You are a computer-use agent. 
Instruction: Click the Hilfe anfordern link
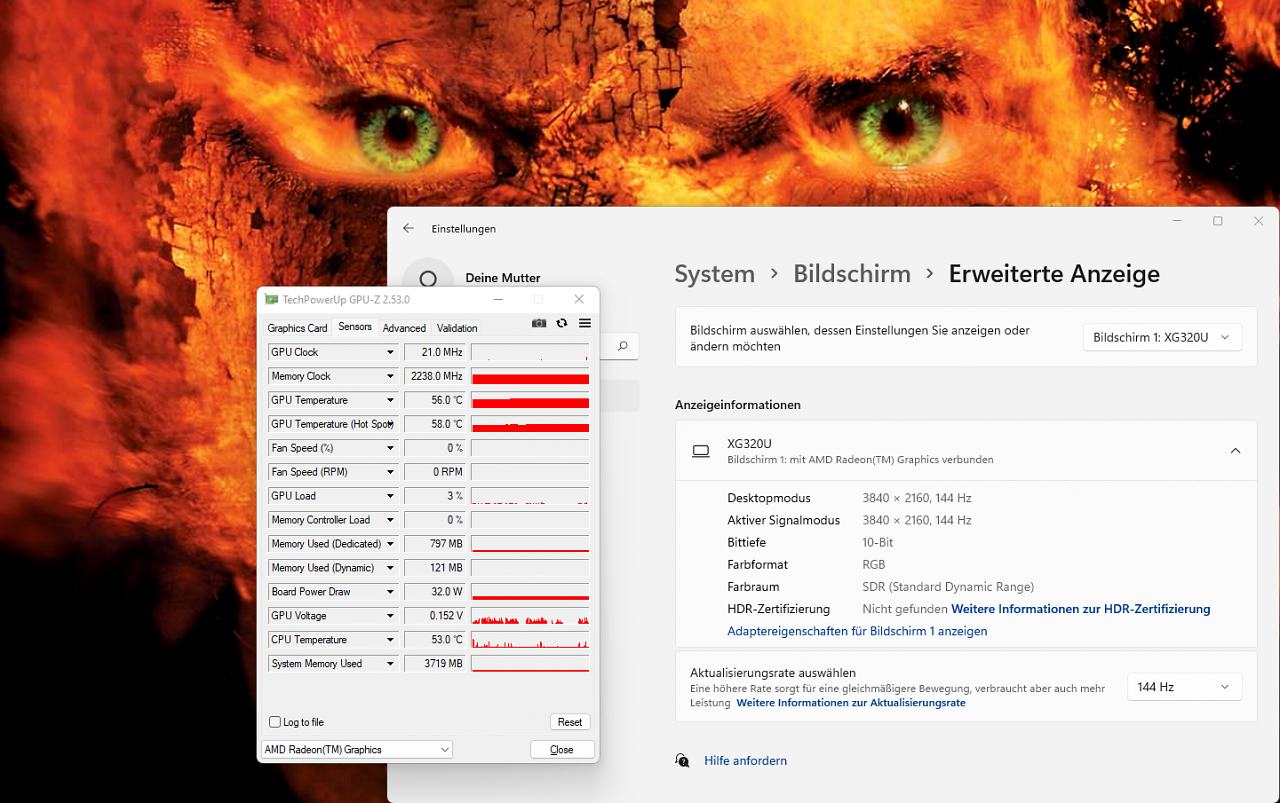coord(745,760)
